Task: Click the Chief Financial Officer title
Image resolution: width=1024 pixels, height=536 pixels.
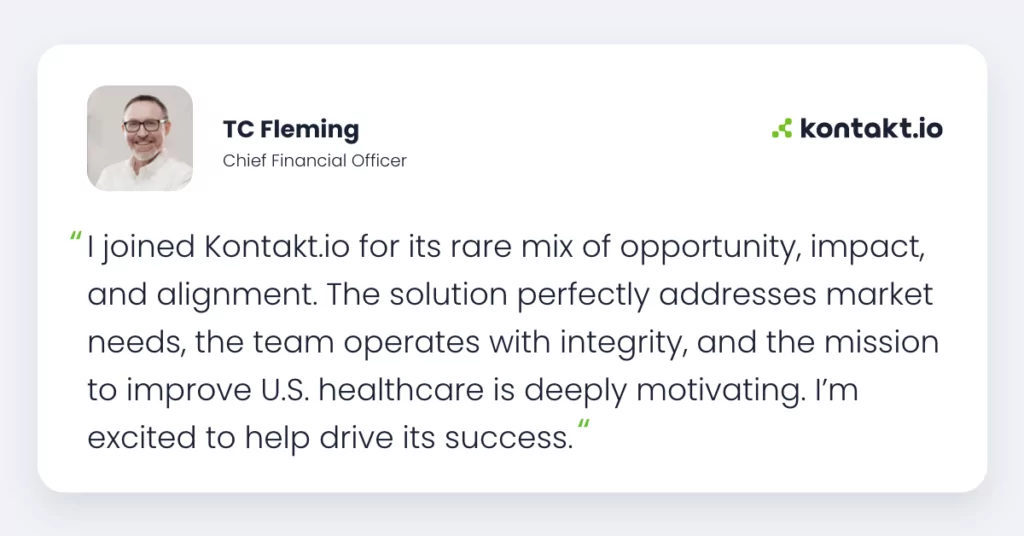Action: point(314,161)
